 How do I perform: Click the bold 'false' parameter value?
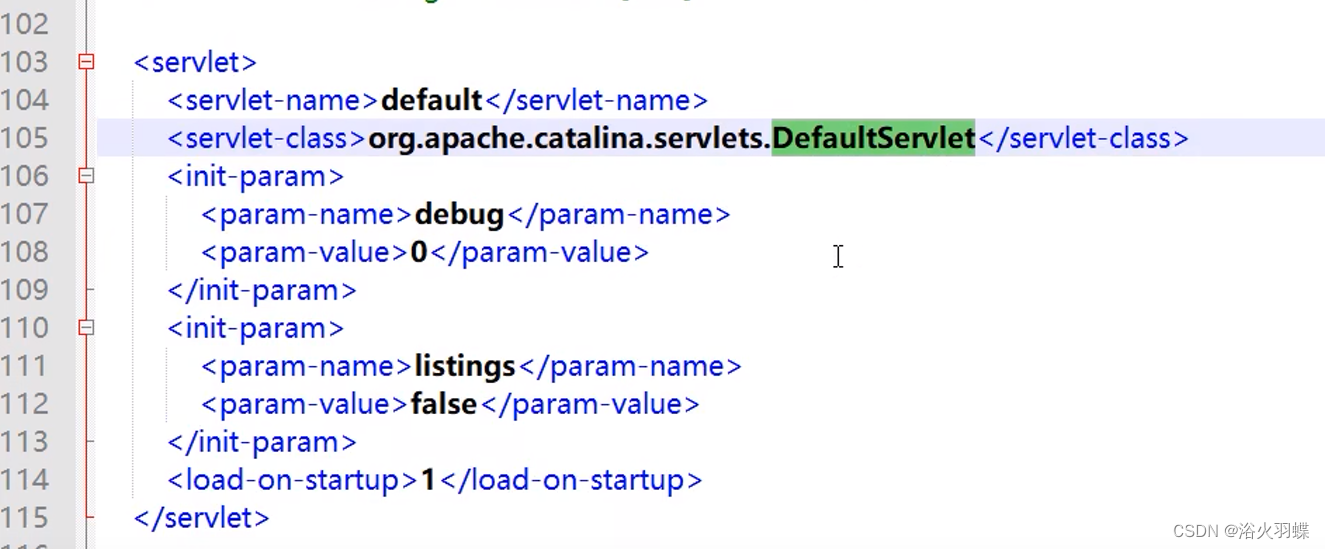click(x=444, y=404)
